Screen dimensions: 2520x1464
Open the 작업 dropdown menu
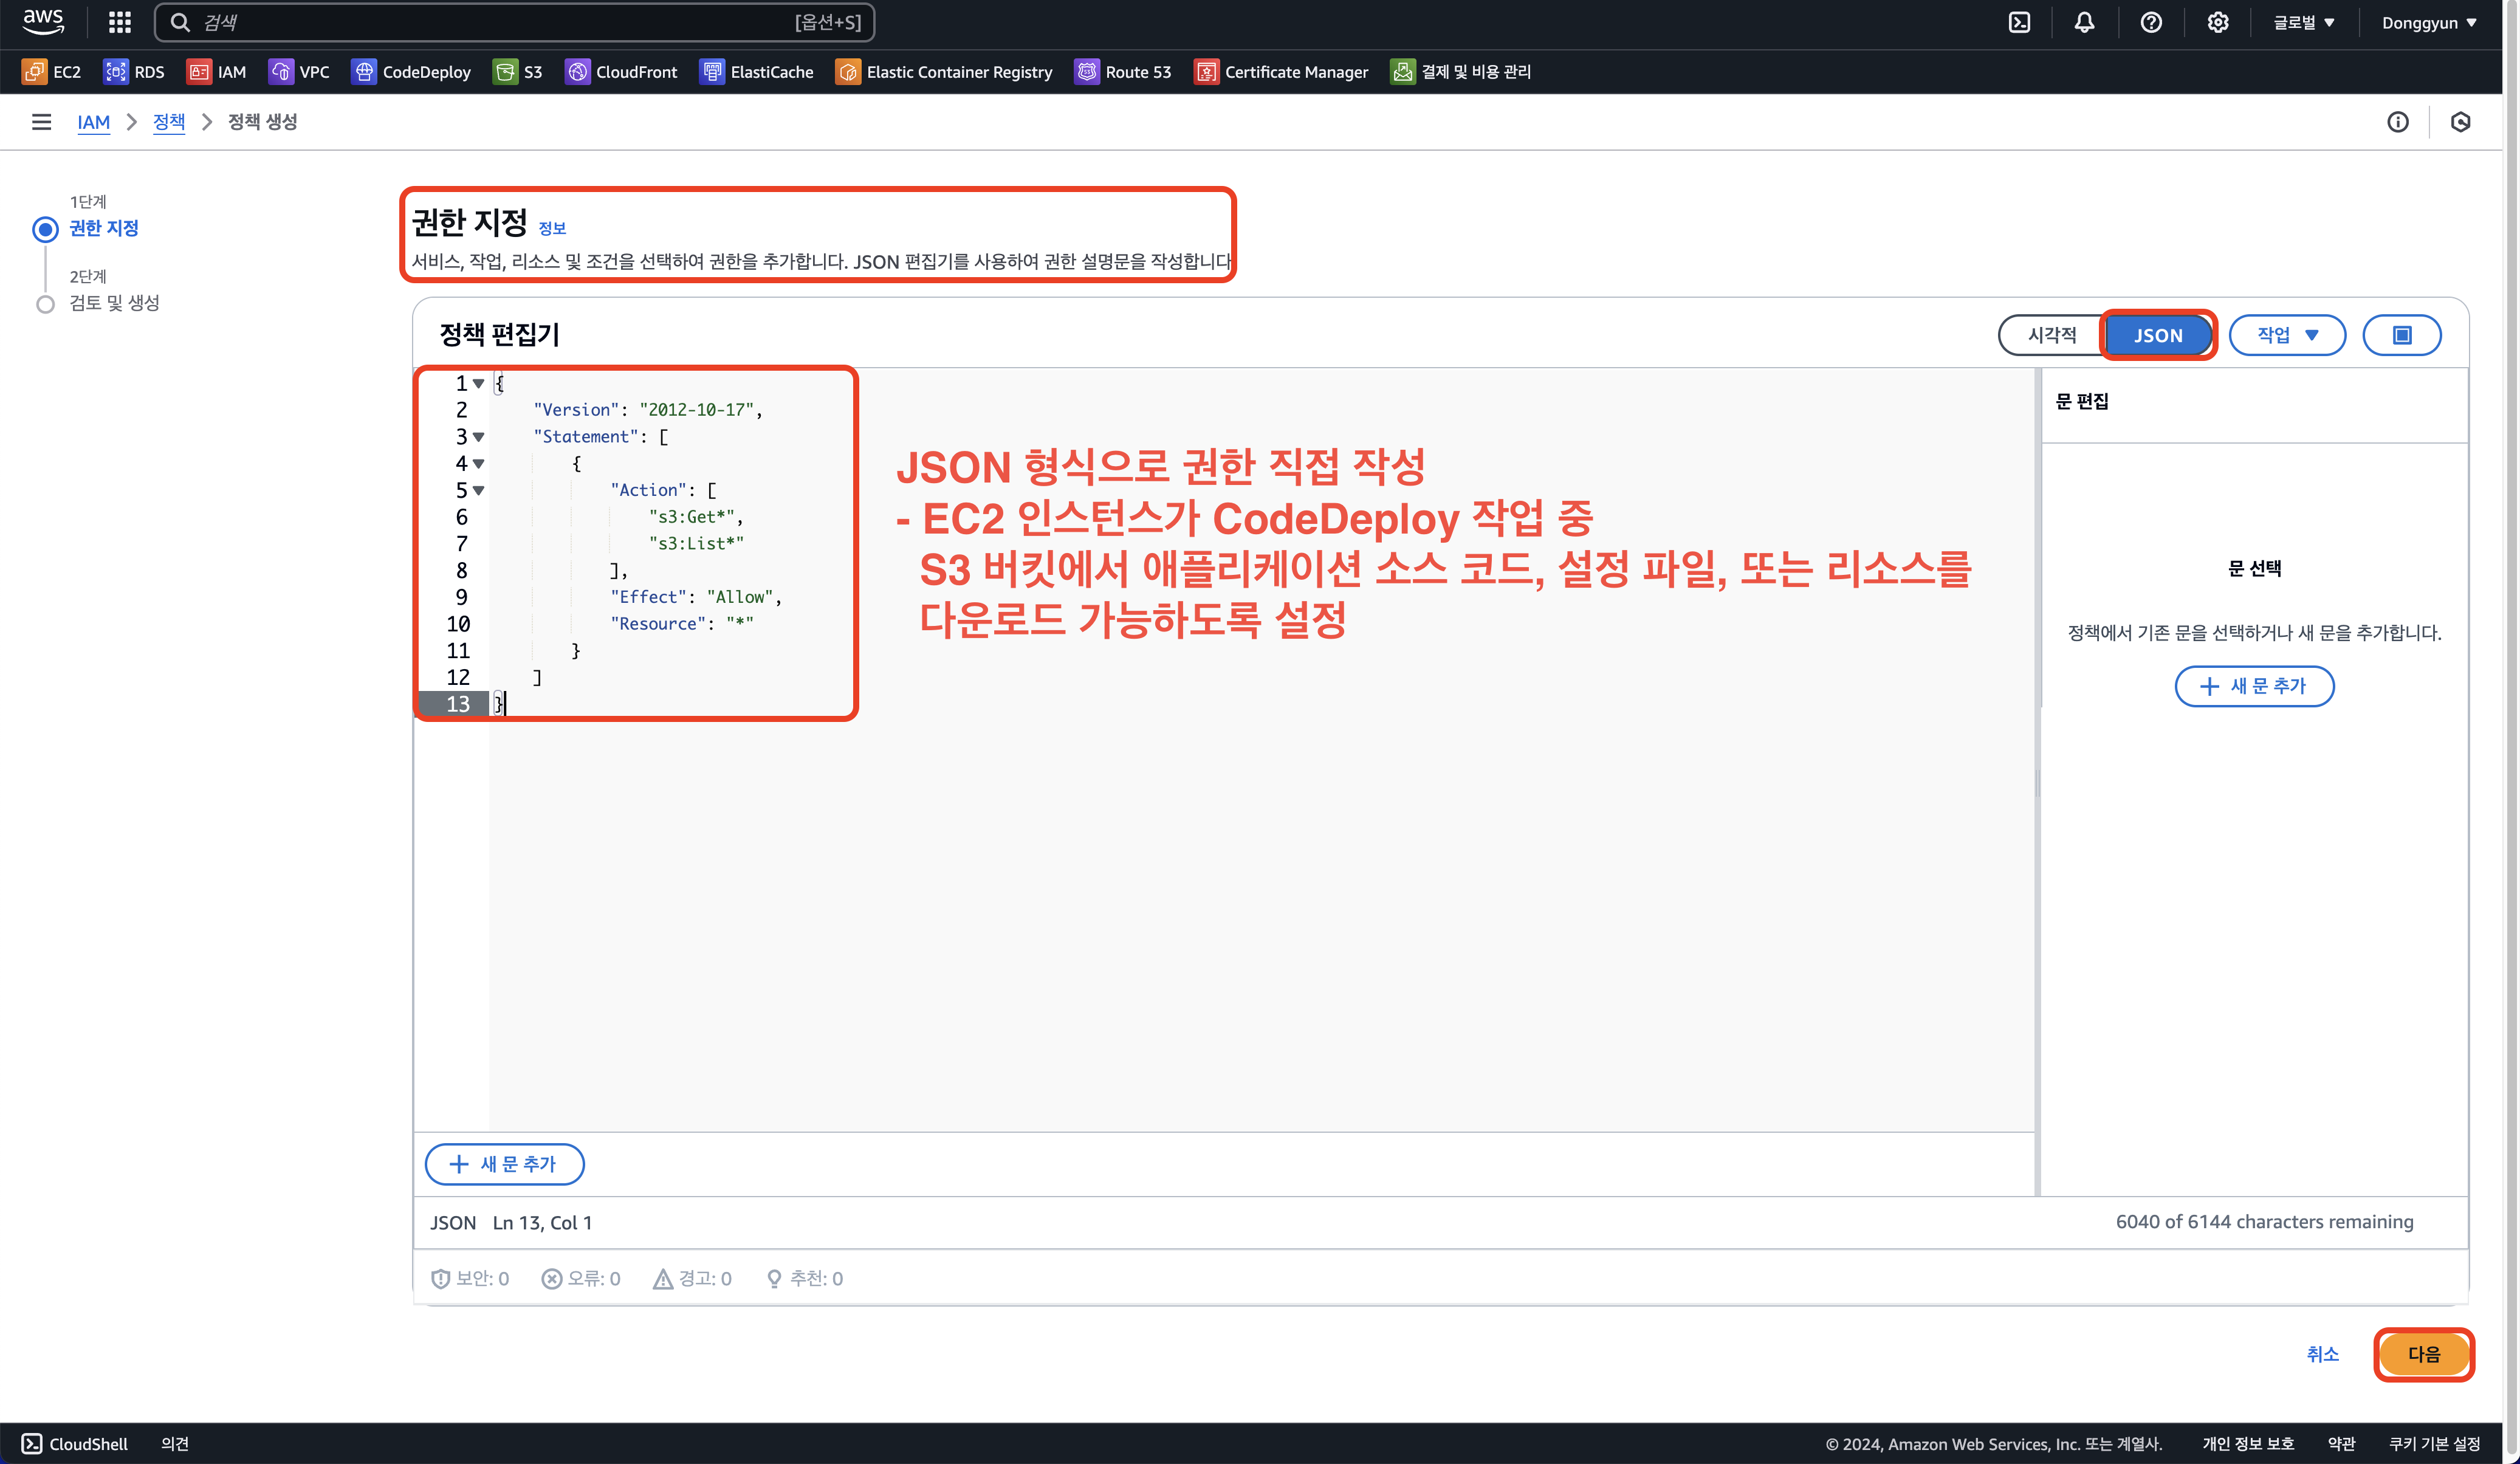[2286, 335]
